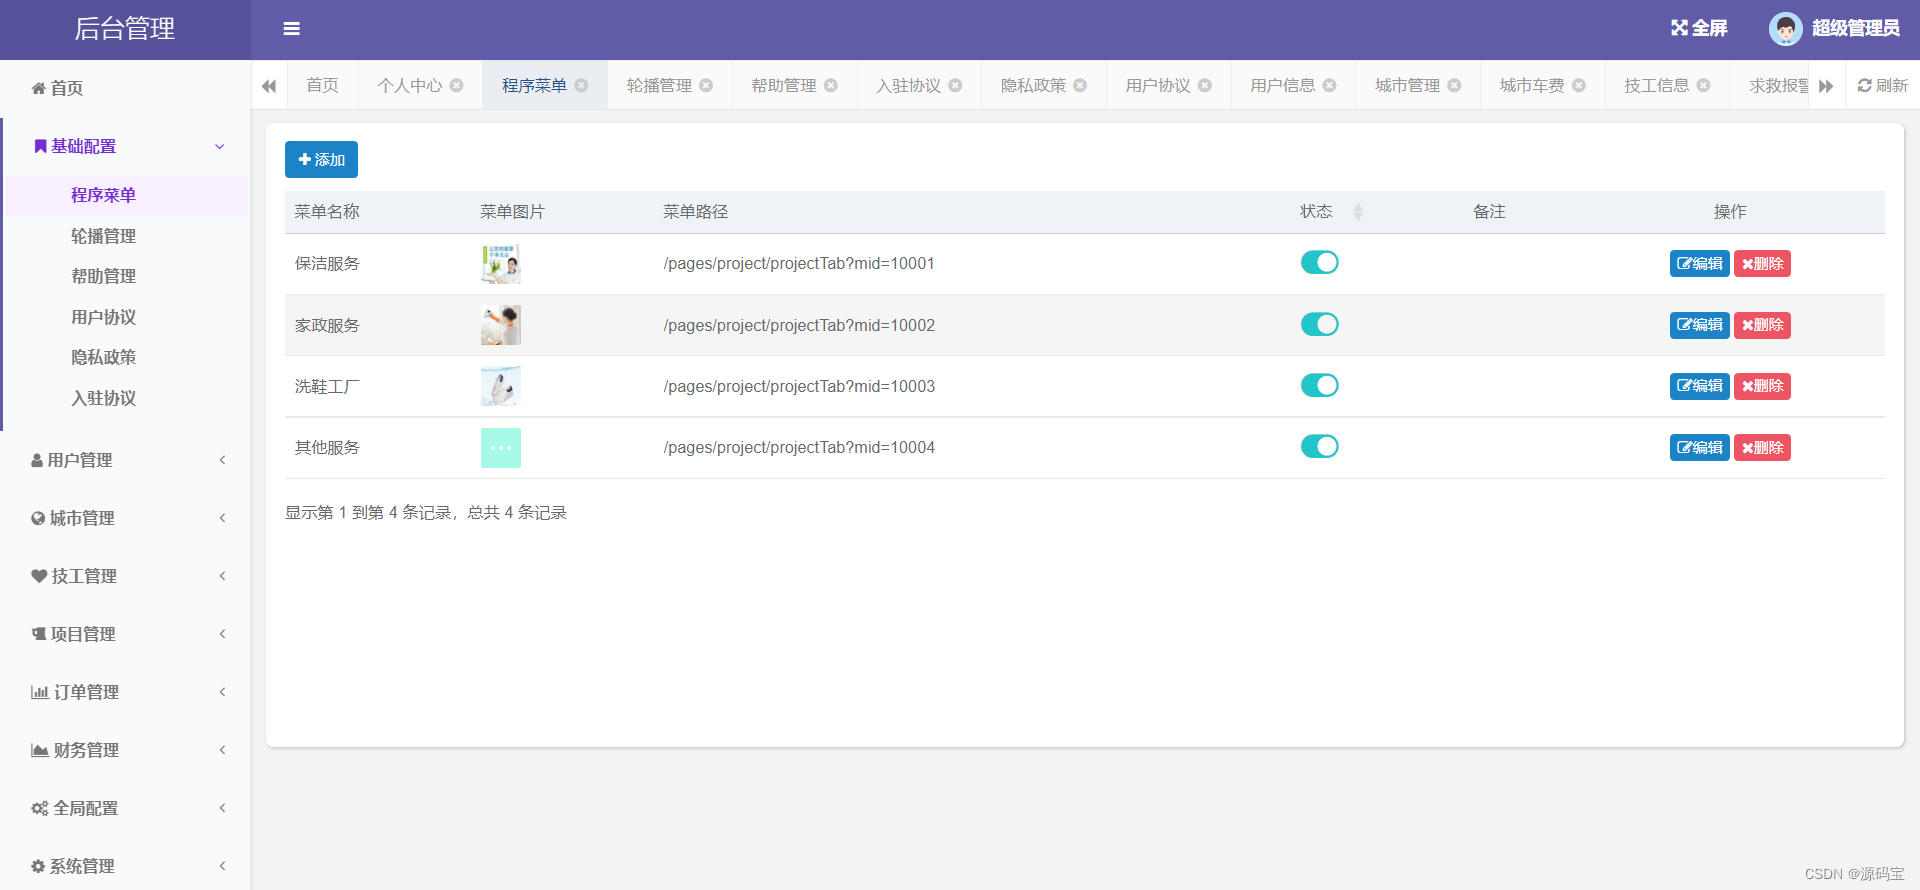Close the 用户协议 tab
The width and height of the screenshot is (1920, 890).
[x=1205, y=85]
